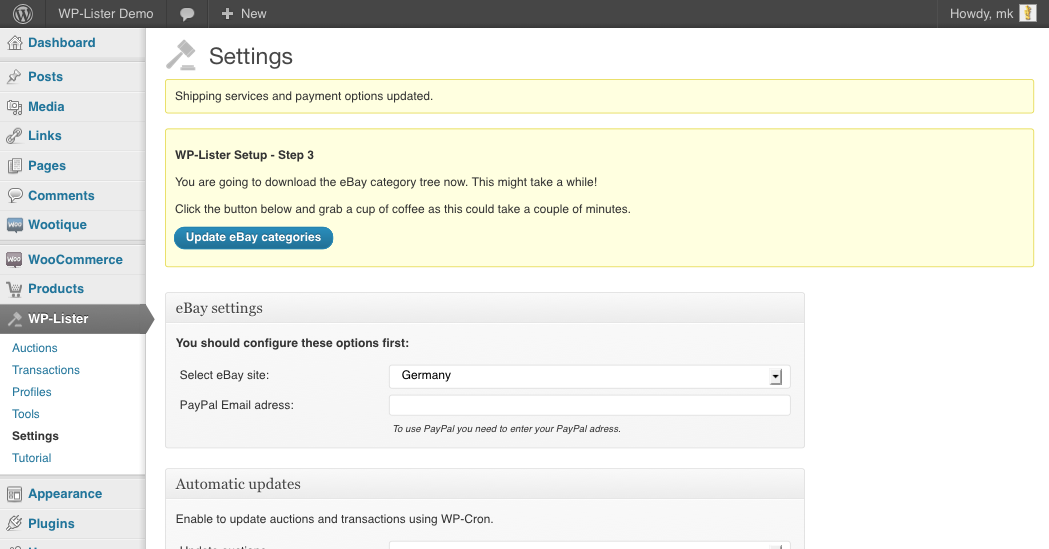Open the Dashboard menu

click(62, 43)
